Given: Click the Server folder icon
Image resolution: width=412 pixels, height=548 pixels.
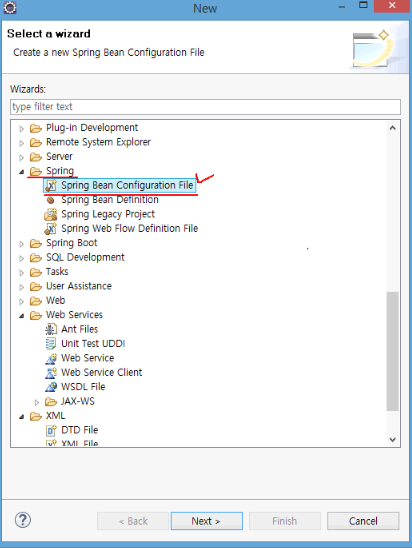Looking at the screenshot, I should click(x=36, y=157).
